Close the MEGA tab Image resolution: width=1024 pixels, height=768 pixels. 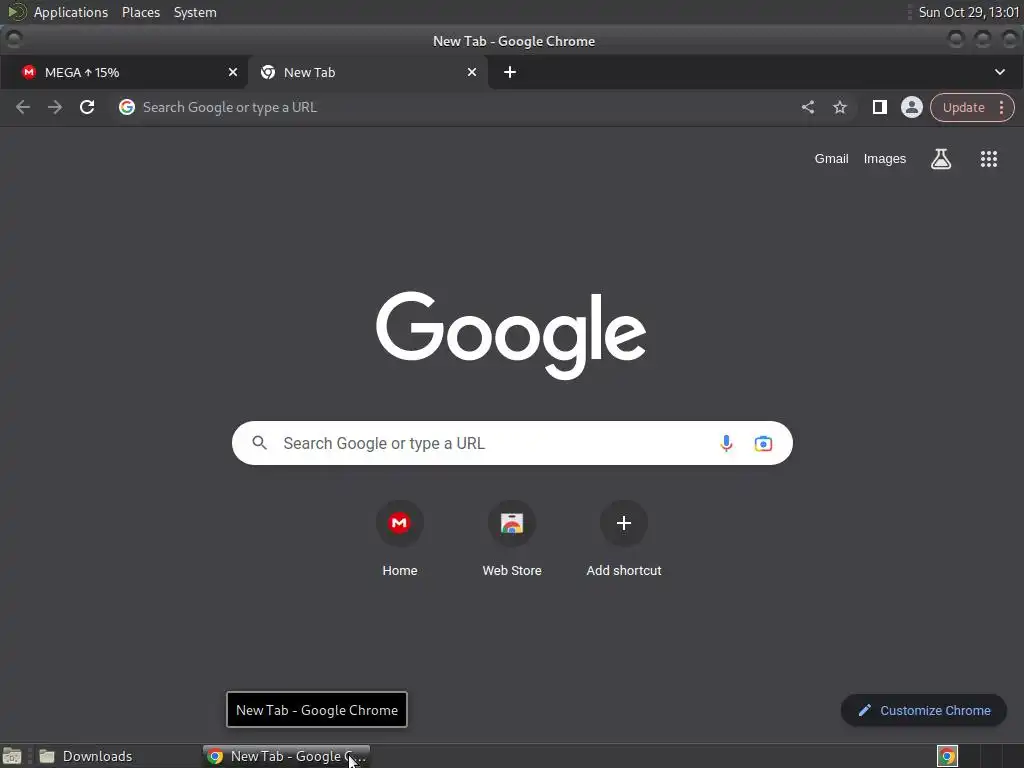(x=233, y=72)
